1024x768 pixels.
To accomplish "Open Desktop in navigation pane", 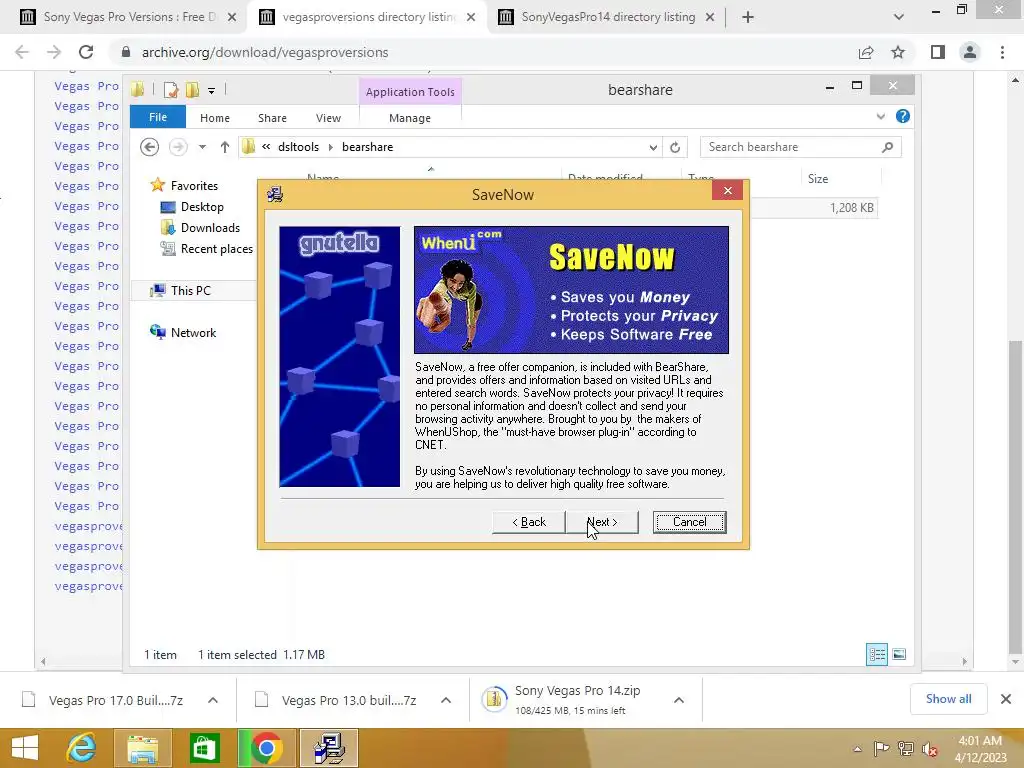I will 202,206.
